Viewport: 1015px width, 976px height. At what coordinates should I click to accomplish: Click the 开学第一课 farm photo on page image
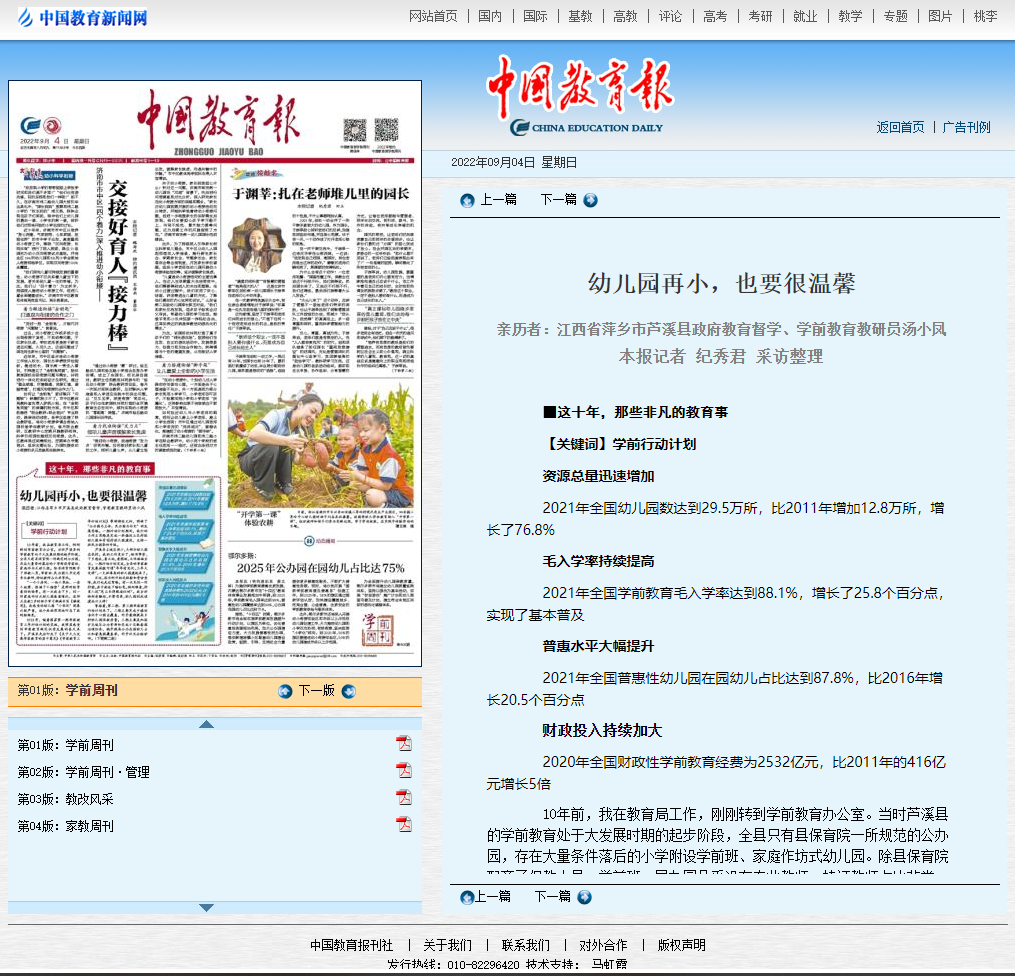(320, 445)
